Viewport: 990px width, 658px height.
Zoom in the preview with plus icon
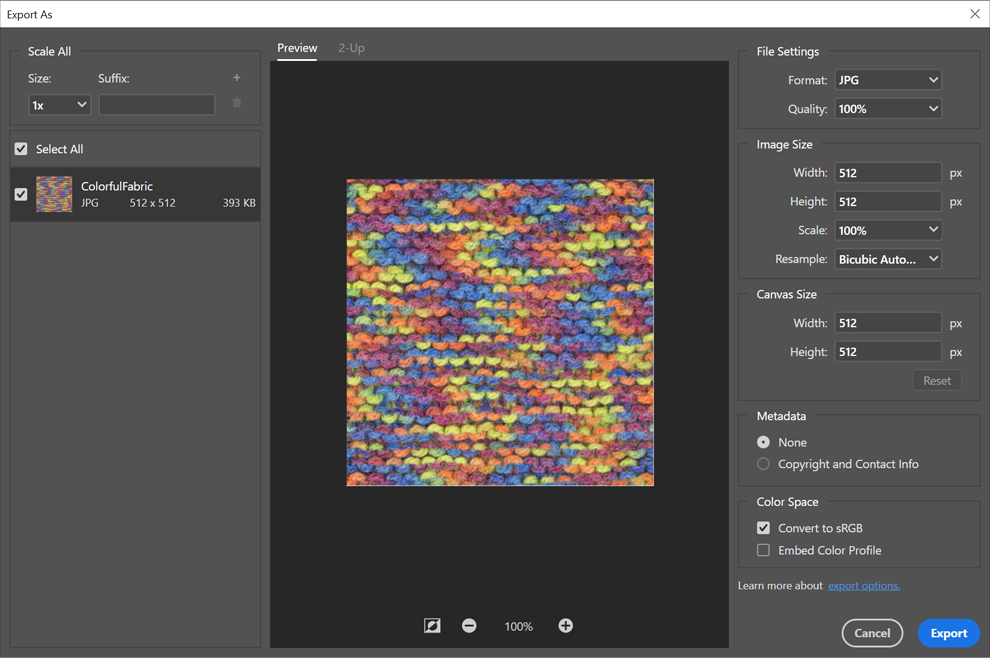coord(566,626)
